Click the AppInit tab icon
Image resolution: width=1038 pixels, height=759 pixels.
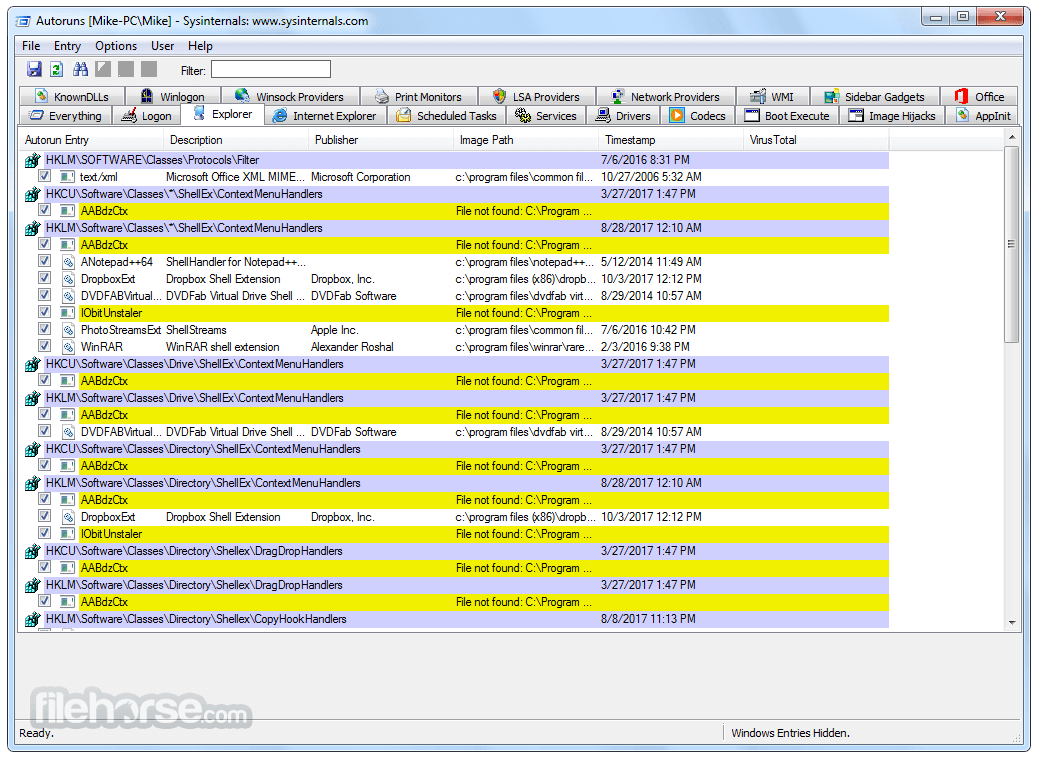963,115
